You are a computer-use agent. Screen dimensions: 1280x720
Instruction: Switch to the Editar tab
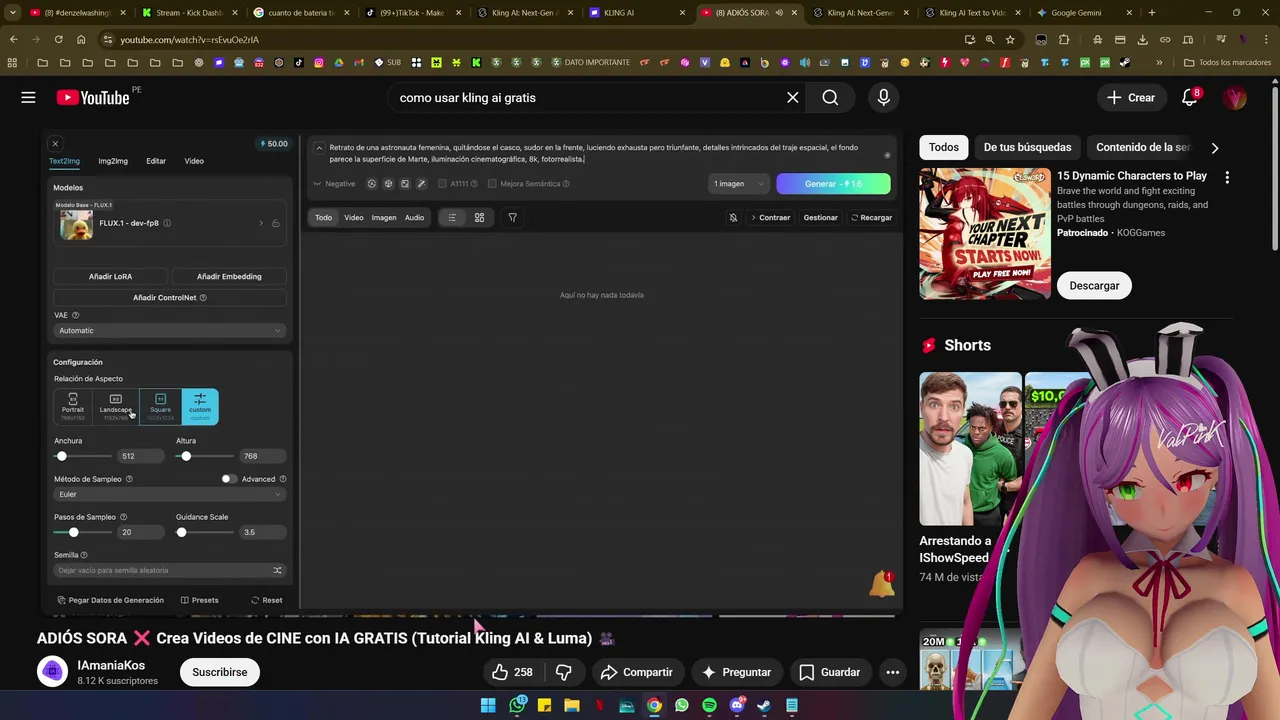point(156,161)
